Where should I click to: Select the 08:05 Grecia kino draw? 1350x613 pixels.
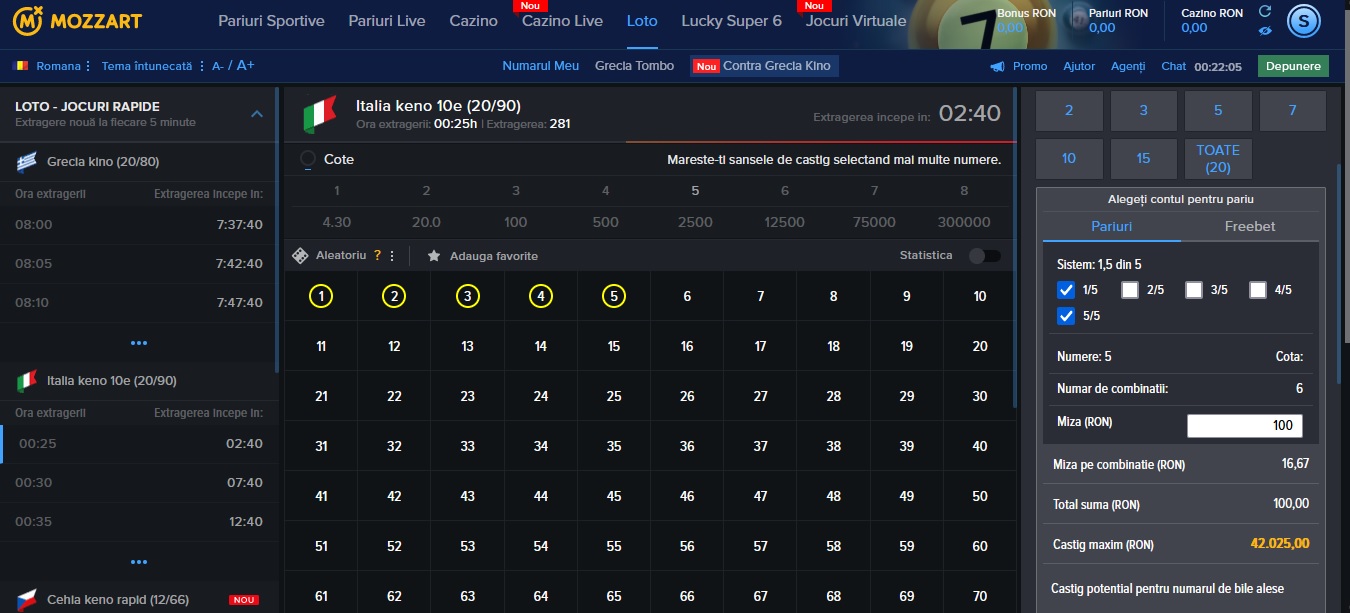(139, 264)
